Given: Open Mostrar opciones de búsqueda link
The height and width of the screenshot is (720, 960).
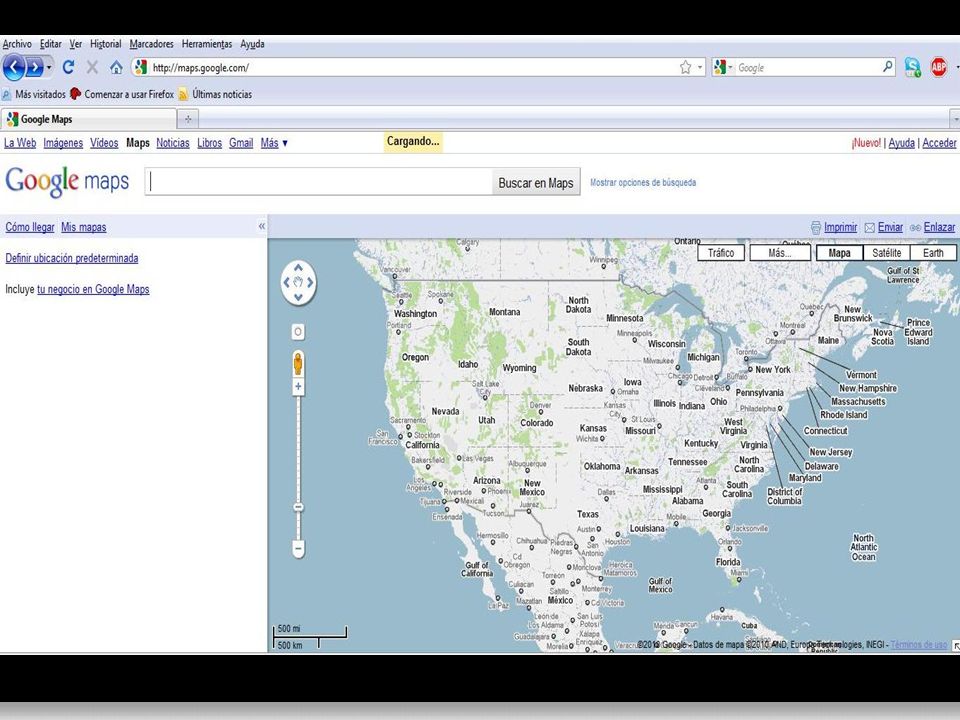Looking at the screenshot, I should (x=643, y=182).
